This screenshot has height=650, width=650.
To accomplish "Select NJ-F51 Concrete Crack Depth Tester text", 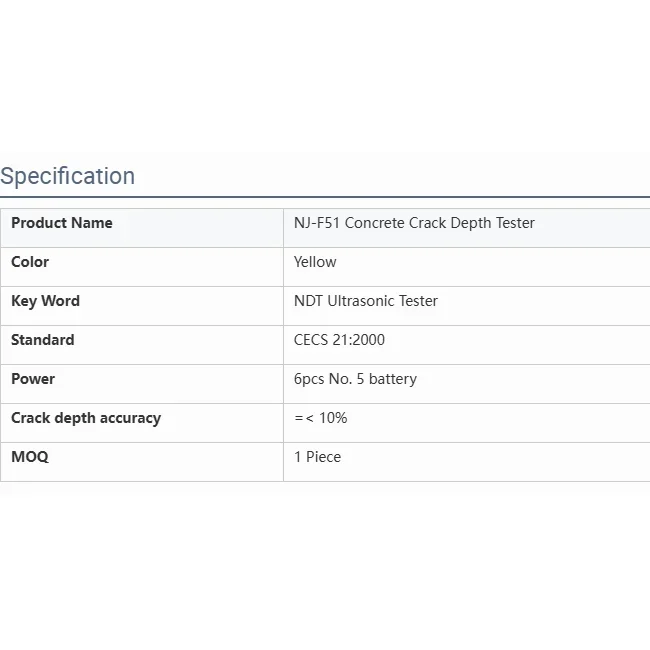I will click(414, 223).
